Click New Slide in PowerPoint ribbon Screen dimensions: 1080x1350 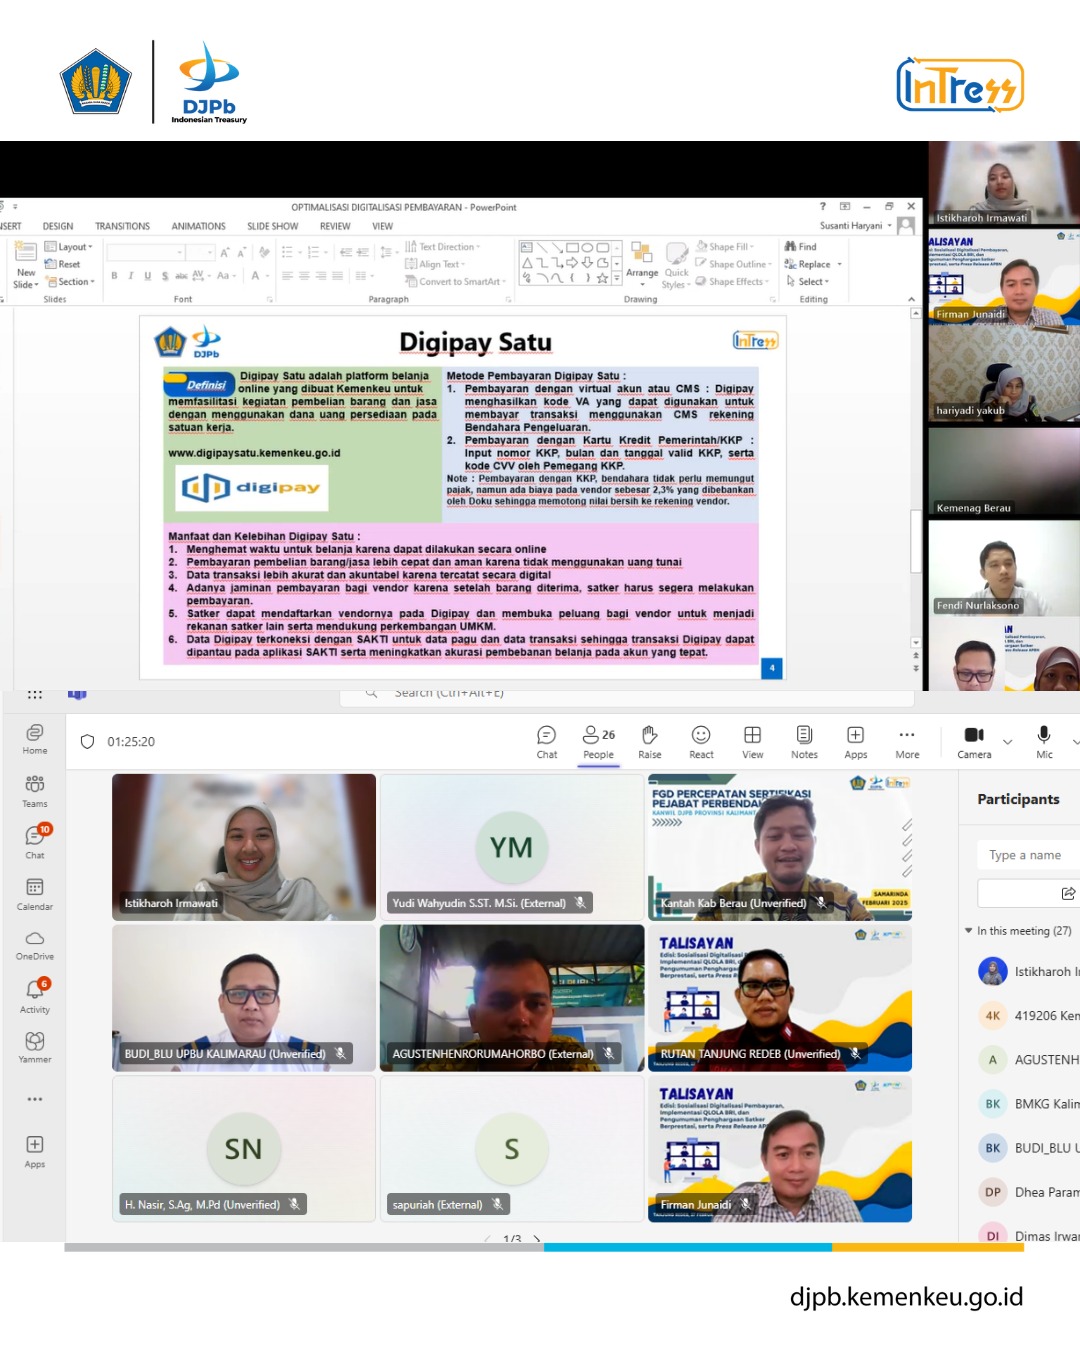pos(25,265)
